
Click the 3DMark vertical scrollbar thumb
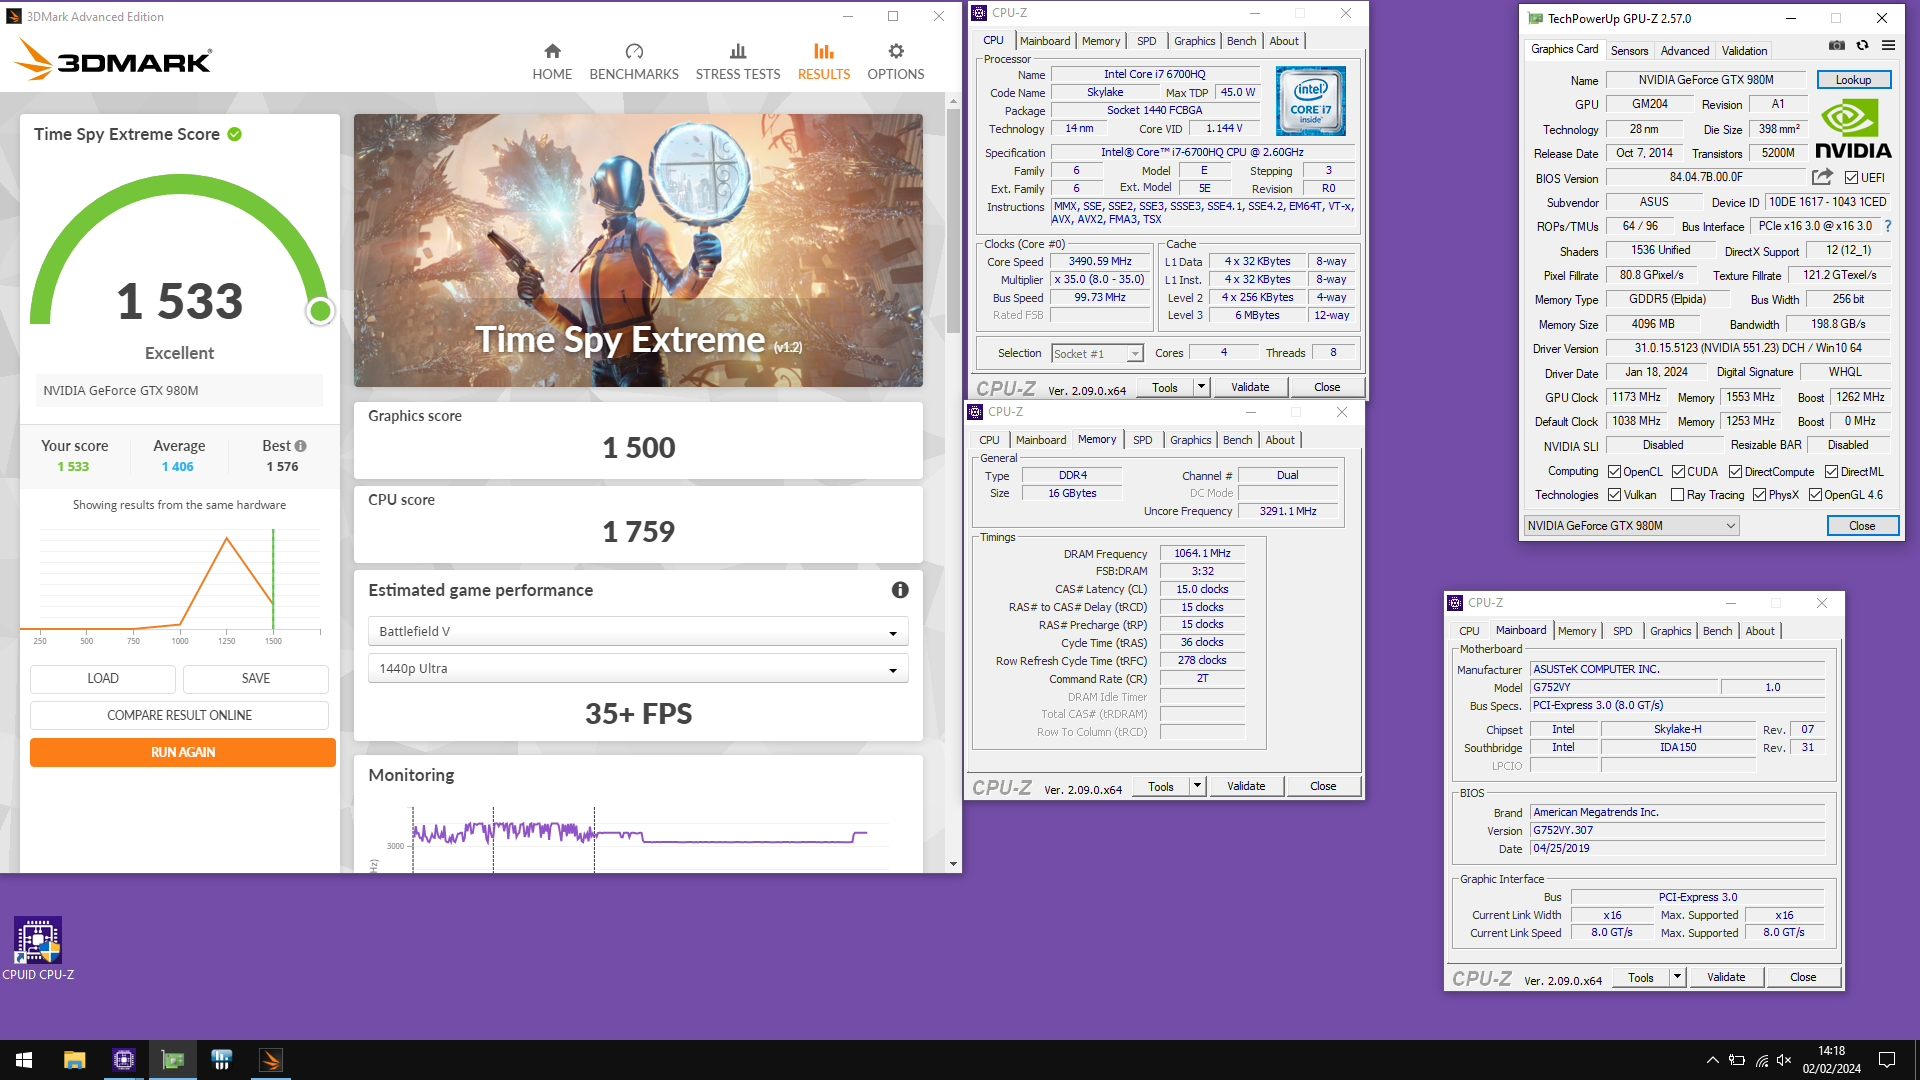[953, 220]
